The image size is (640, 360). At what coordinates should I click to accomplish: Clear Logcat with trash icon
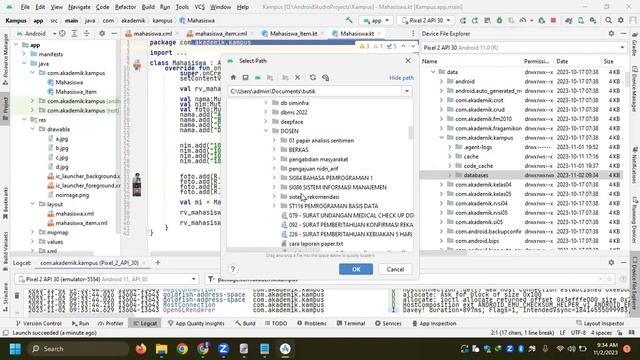tap(17, 295)
